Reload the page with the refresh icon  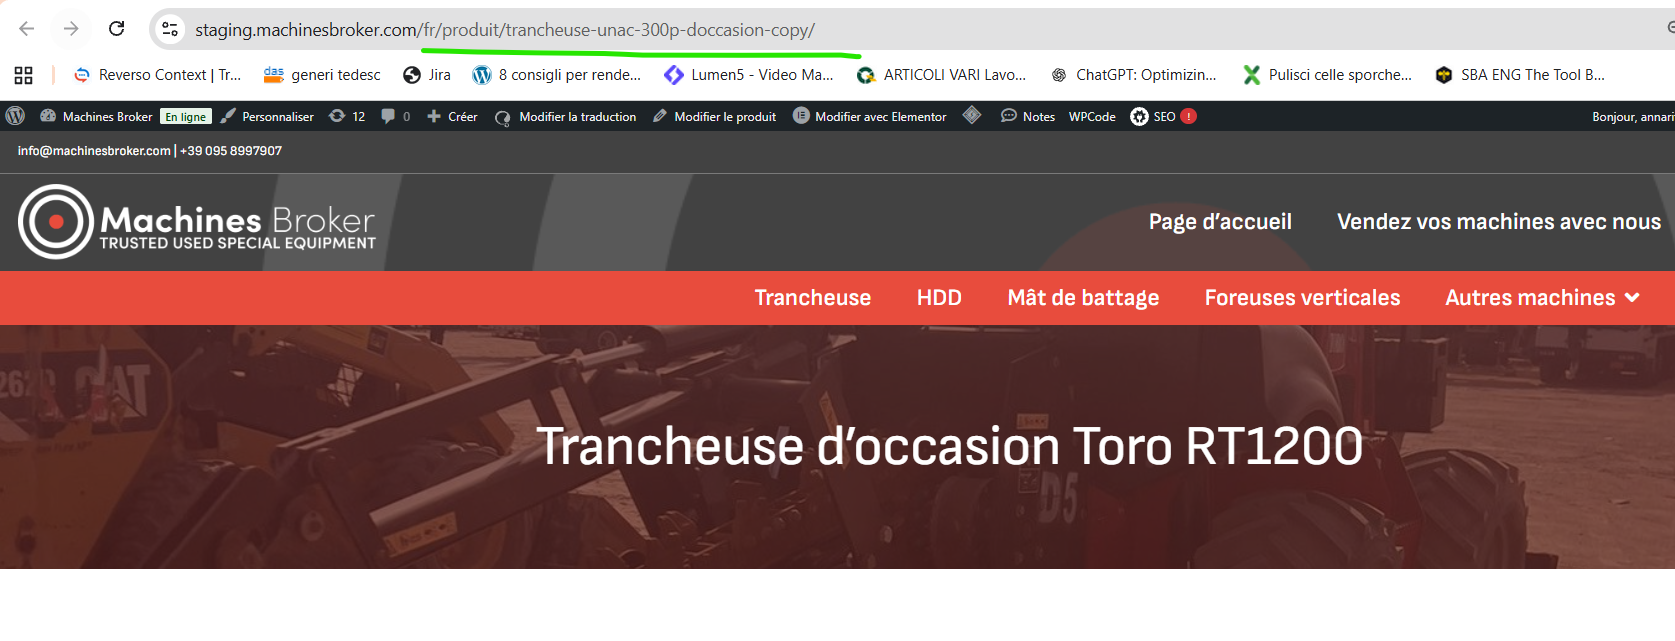click(x=116, y=28)
